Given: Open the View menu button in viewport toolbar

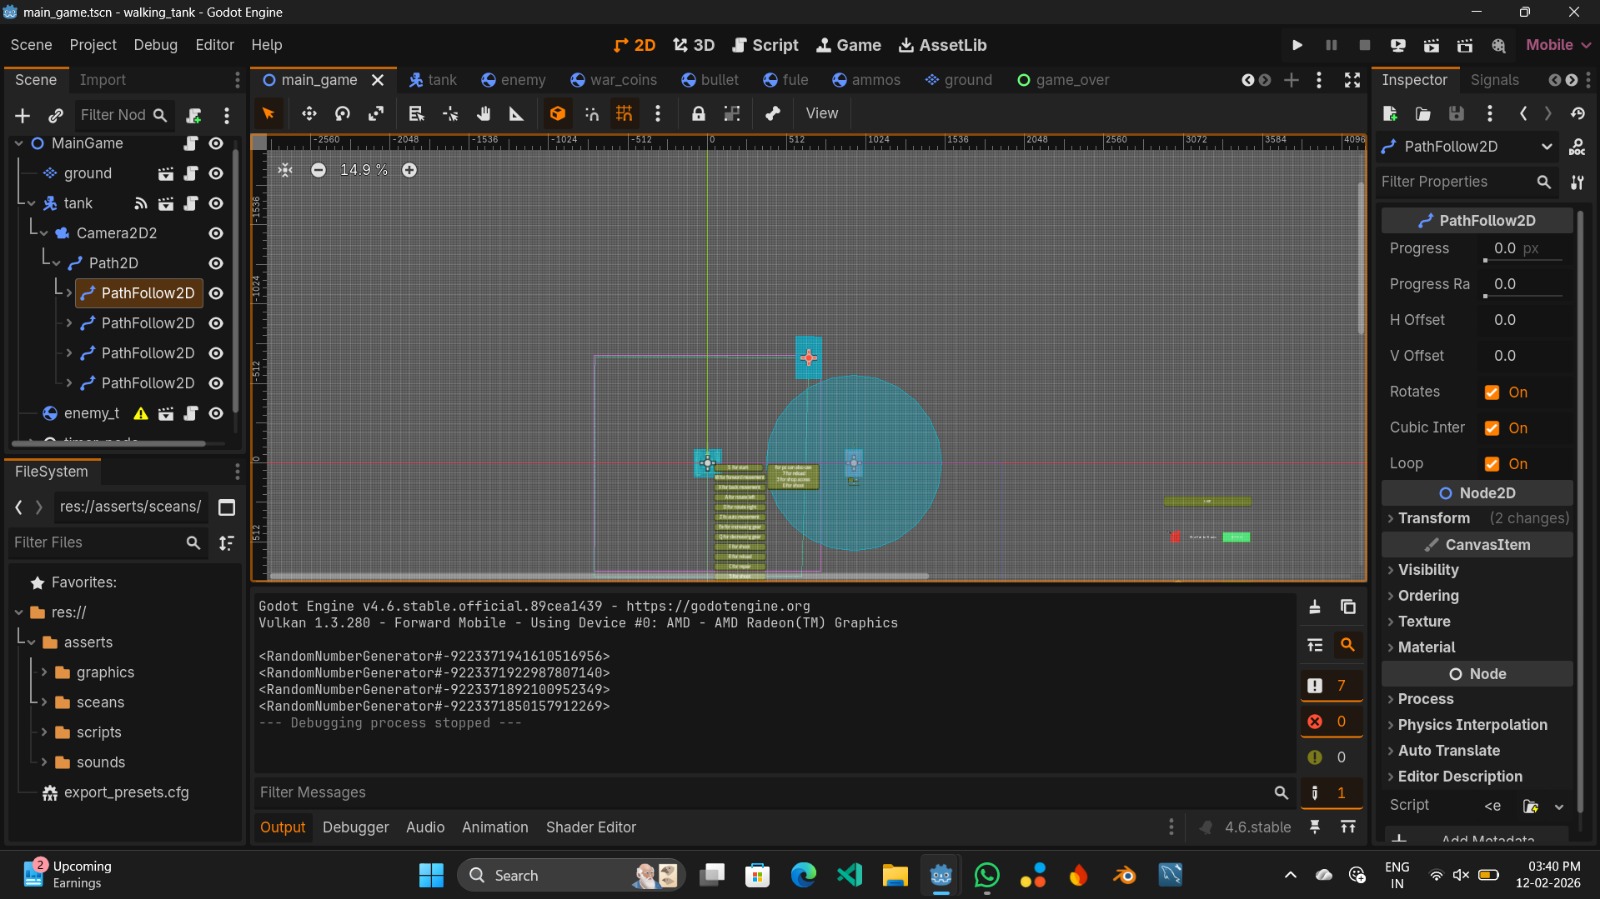Looking at the screenshot, I should coord(821,114).
